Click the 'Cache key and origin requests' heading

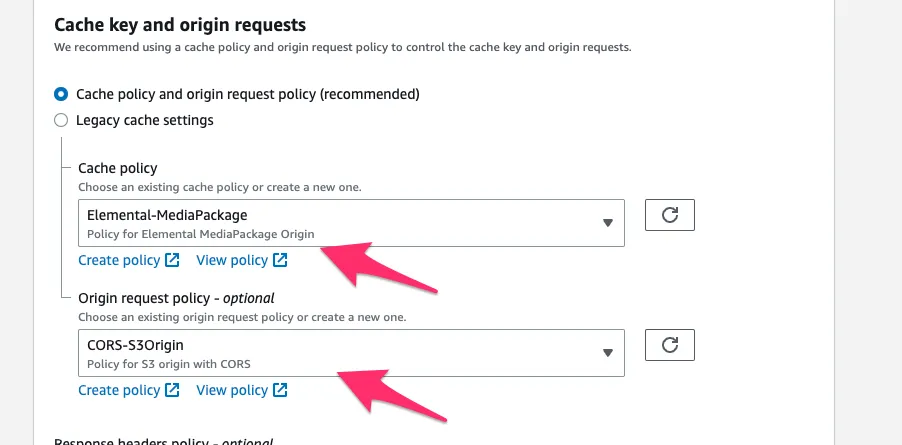coord(180,24)
